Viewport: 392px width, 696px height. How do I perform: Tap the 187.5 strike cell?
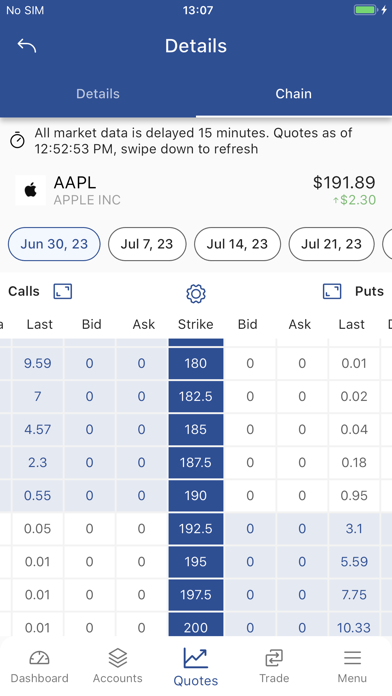(x=196, y=463)
